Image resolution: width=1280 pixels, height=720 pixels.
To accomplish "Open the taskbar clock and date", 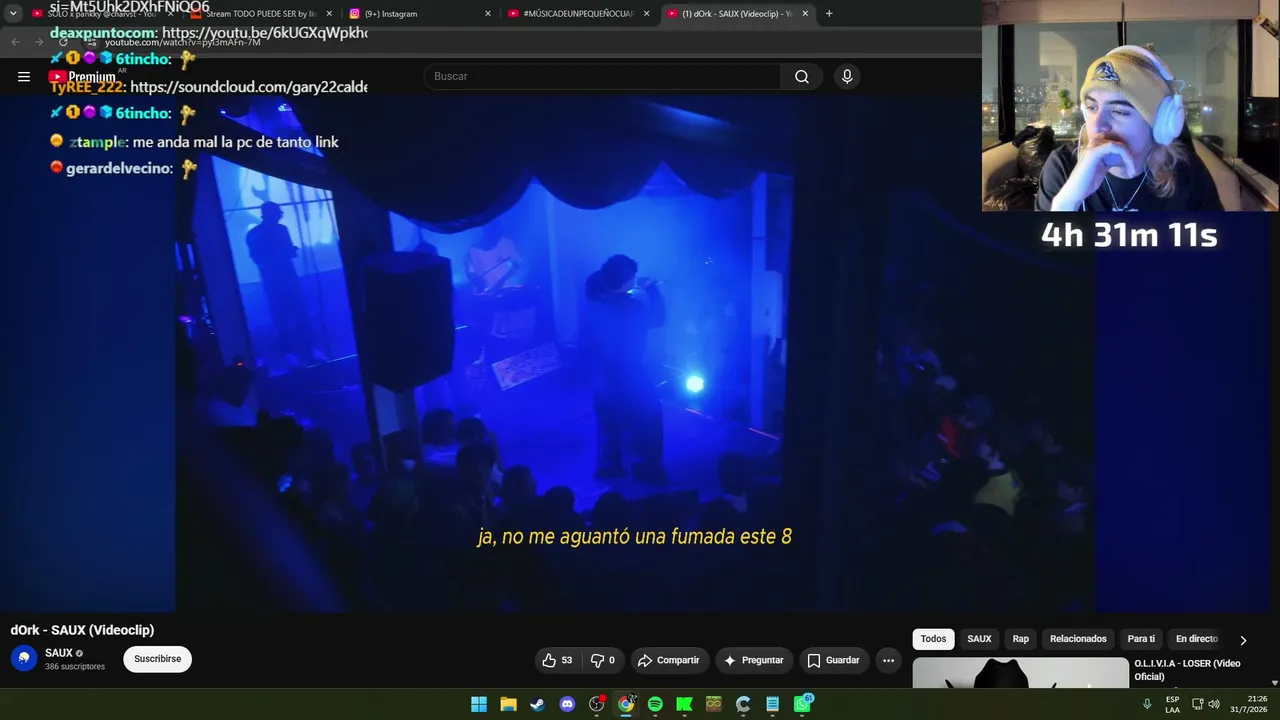I will [x=1248, y=704].
